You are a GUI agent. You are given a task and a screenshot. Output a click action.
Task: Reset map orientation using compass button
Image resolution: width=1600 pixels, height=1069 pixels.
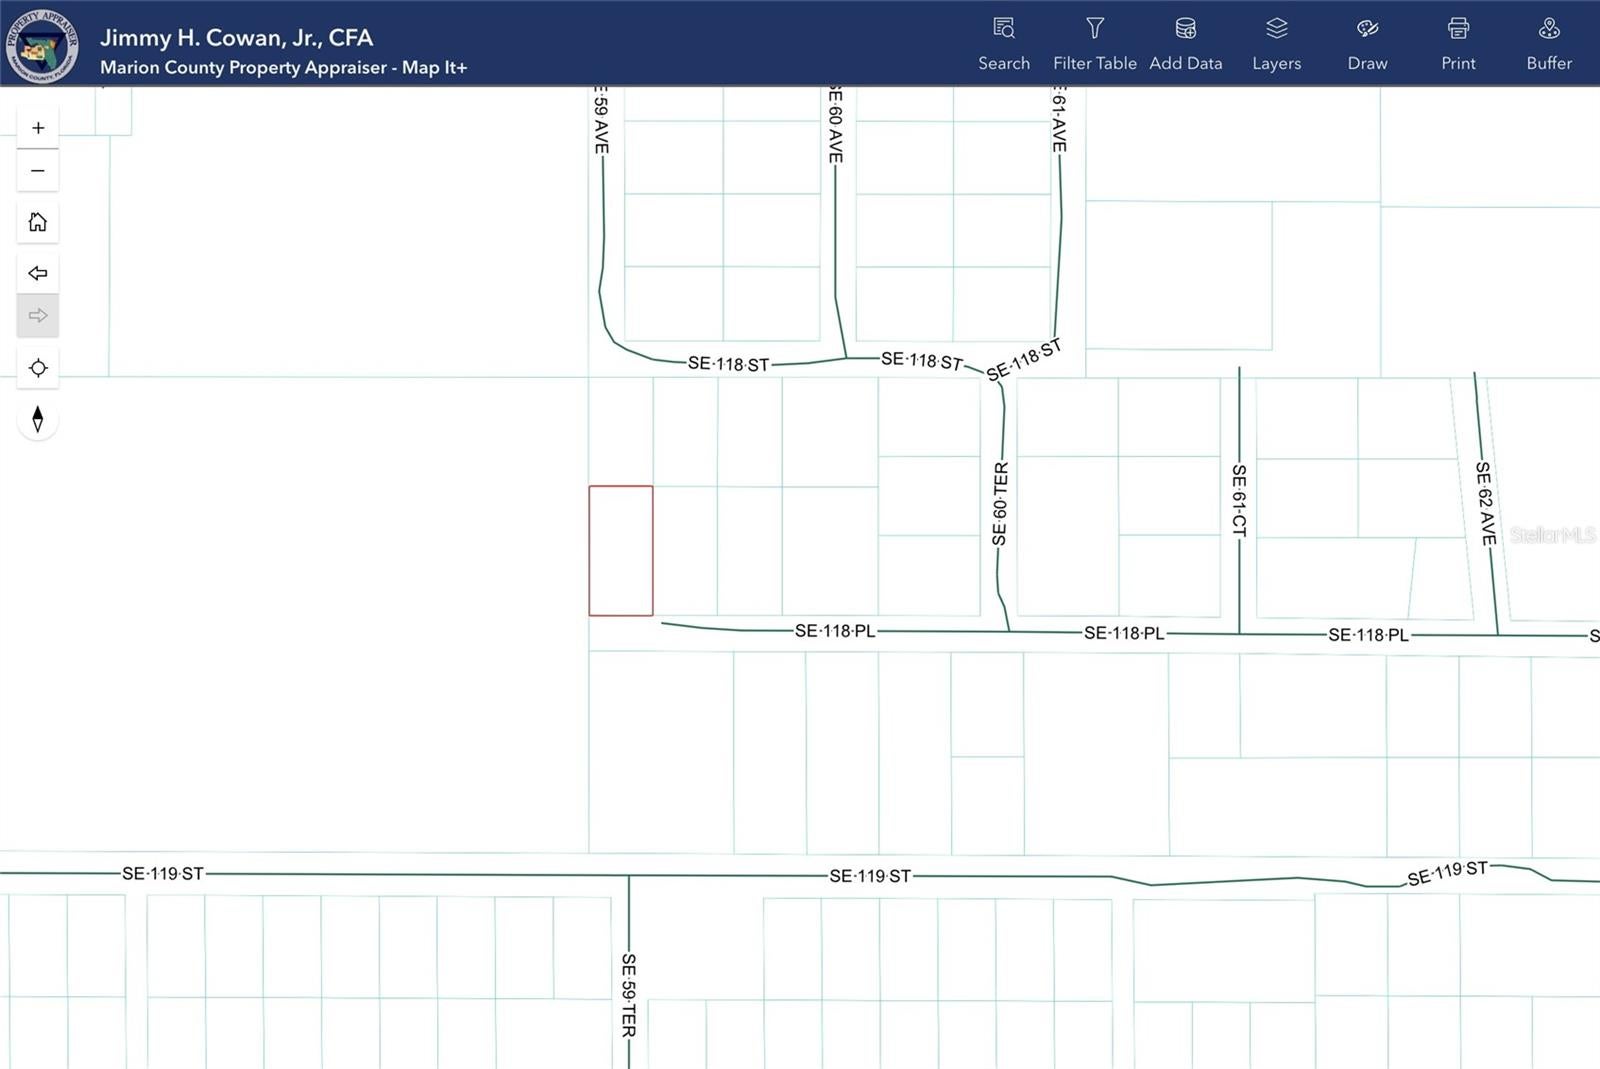[38, 419]
